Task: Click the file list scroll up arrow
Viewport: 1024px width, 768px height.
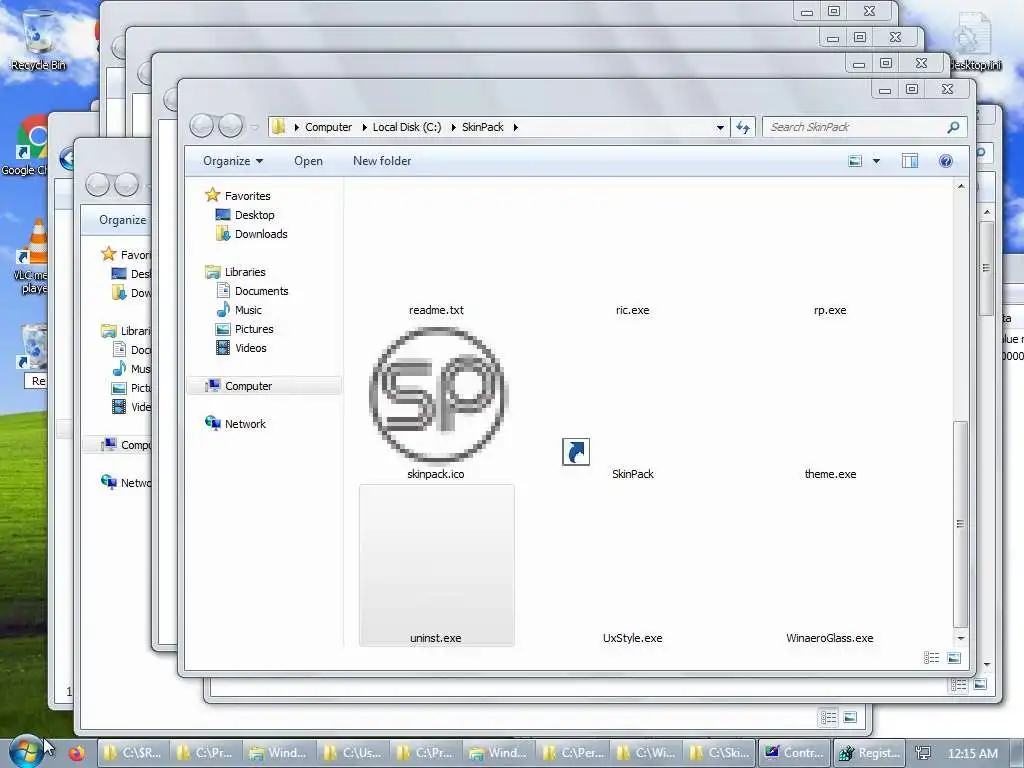Action: (961, 187)
